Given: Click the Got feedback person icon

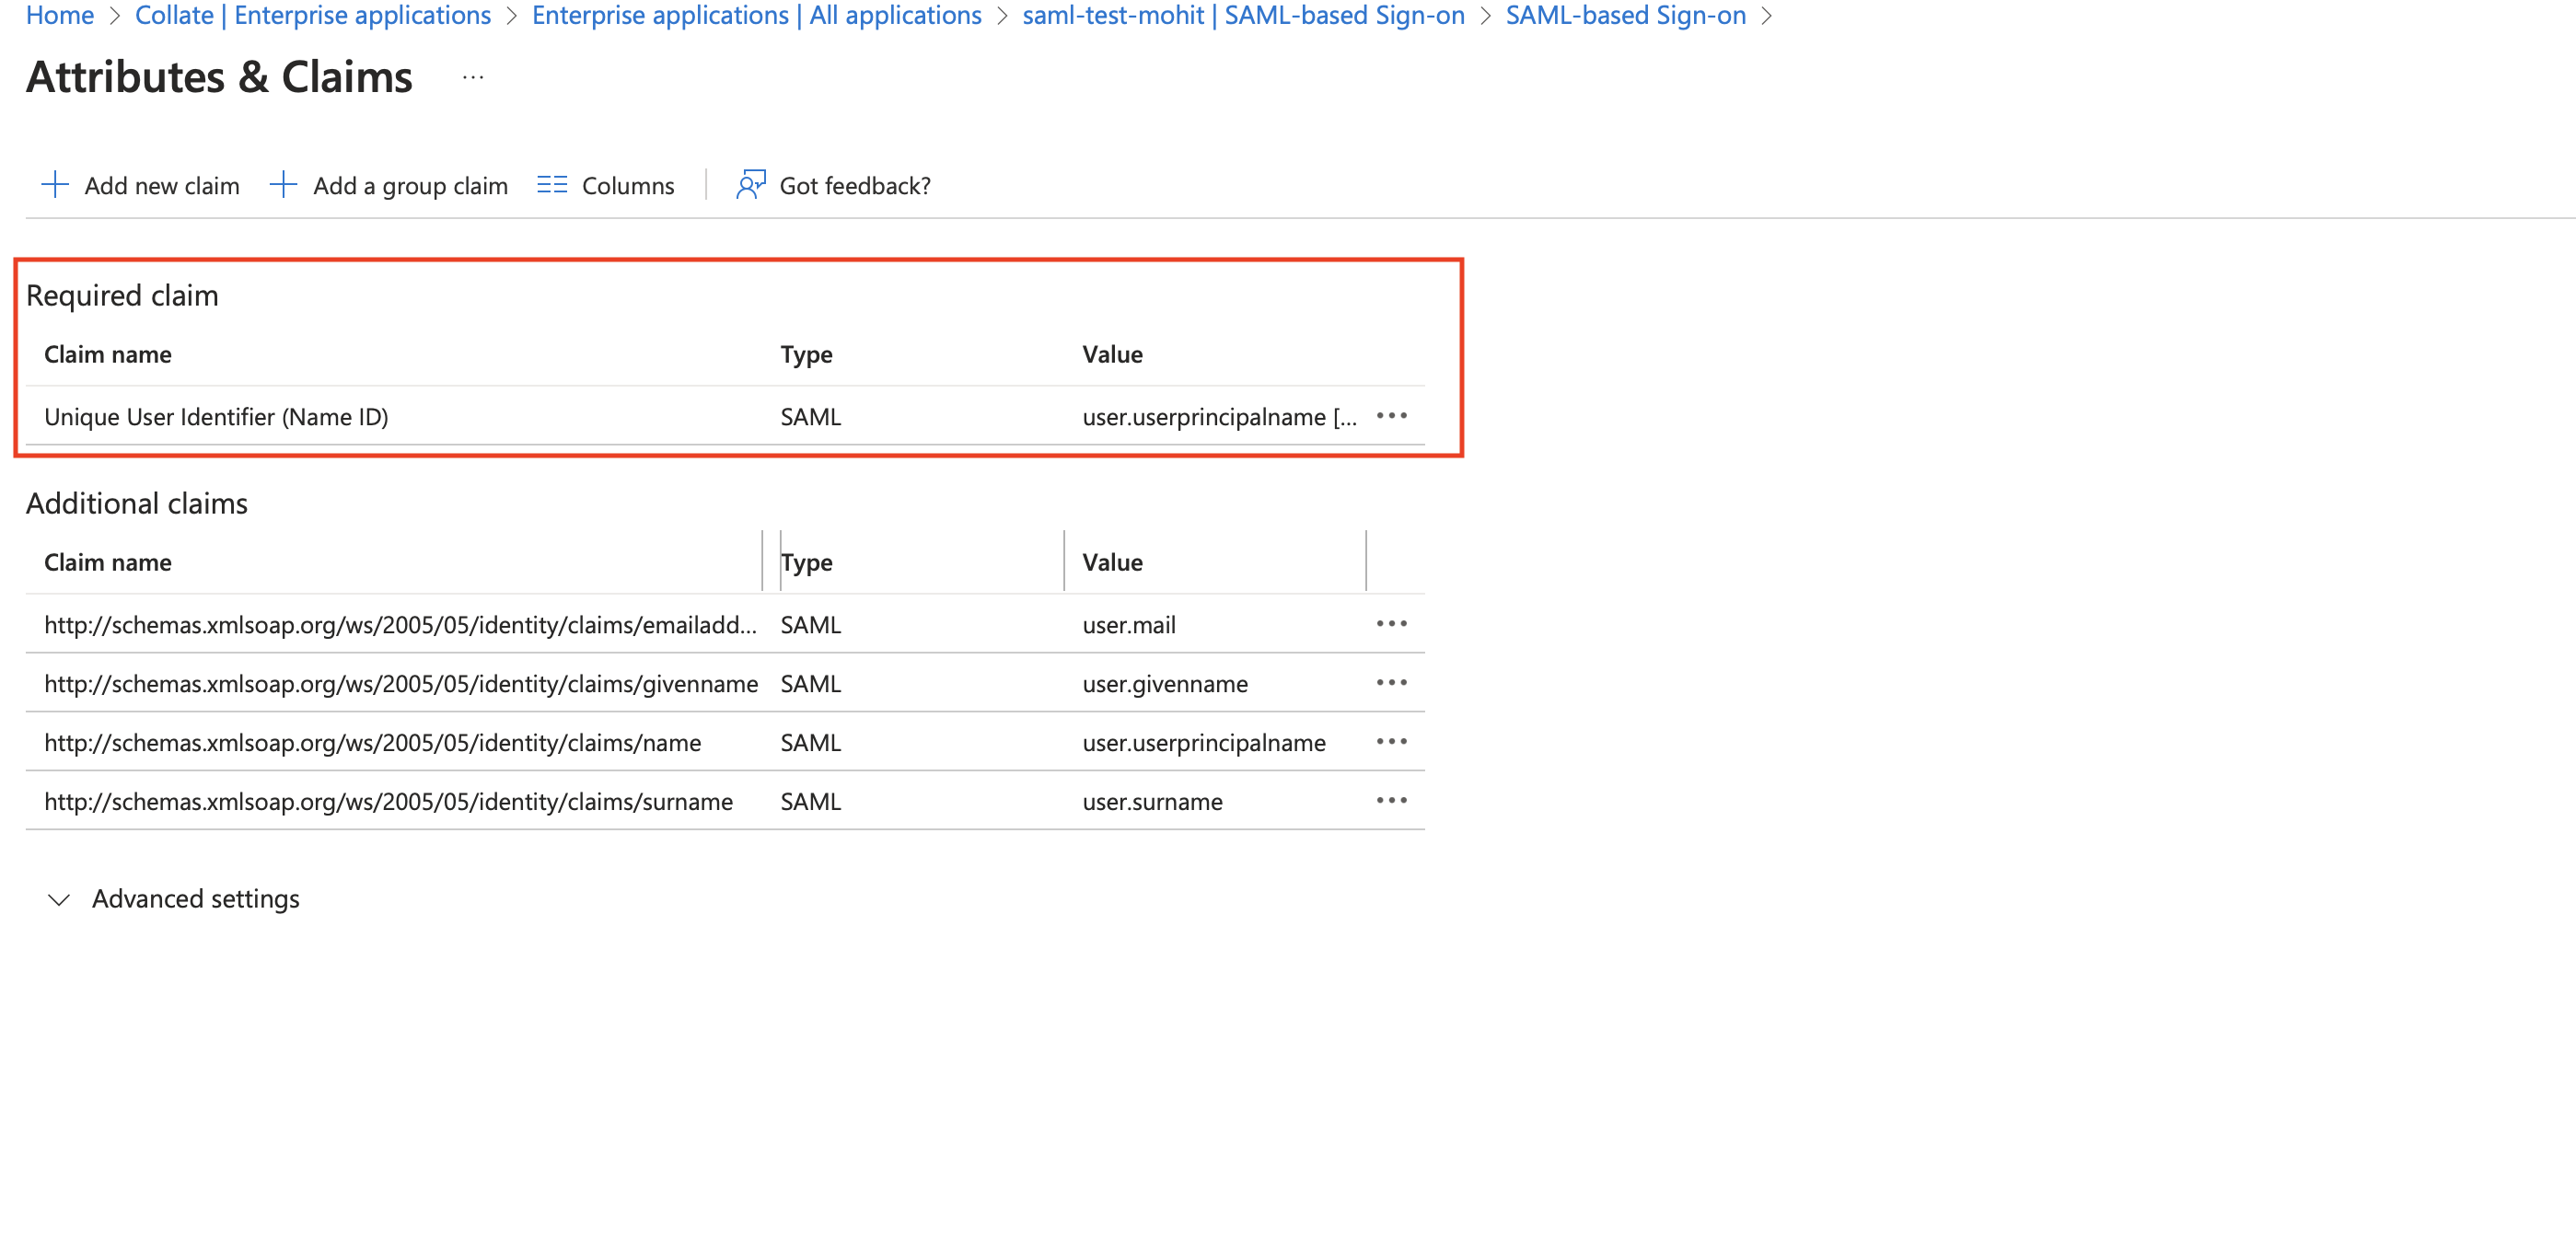Looking at the screenshot, I should (750, 185).
